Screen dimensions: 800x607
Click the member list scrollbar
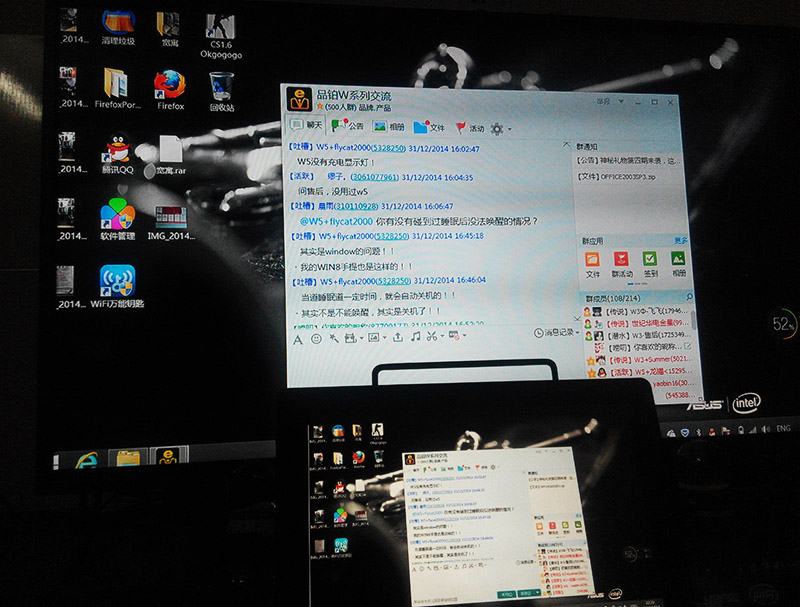point(693,320)
